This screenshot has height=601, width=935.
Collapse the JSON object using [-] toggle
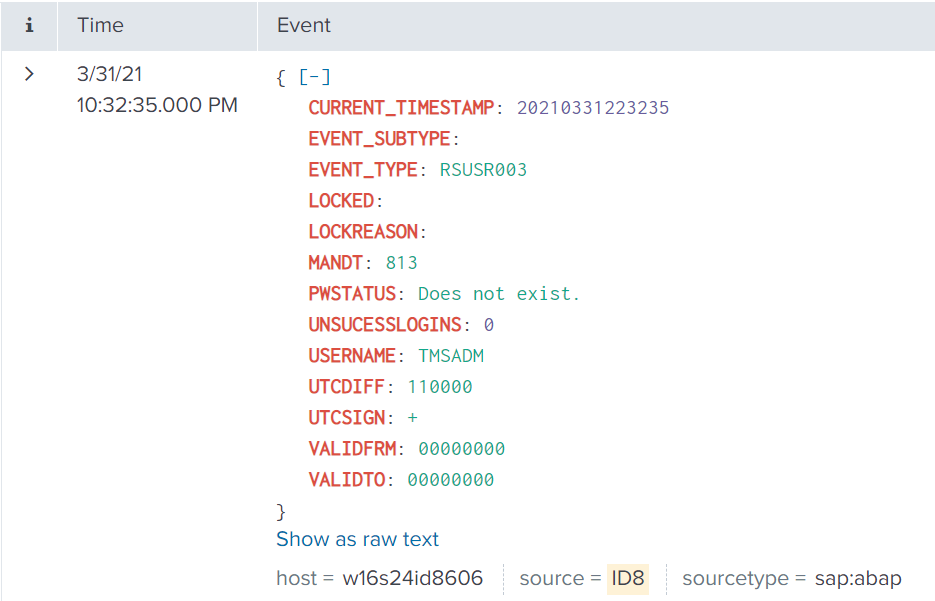click(x=315, y=78)
